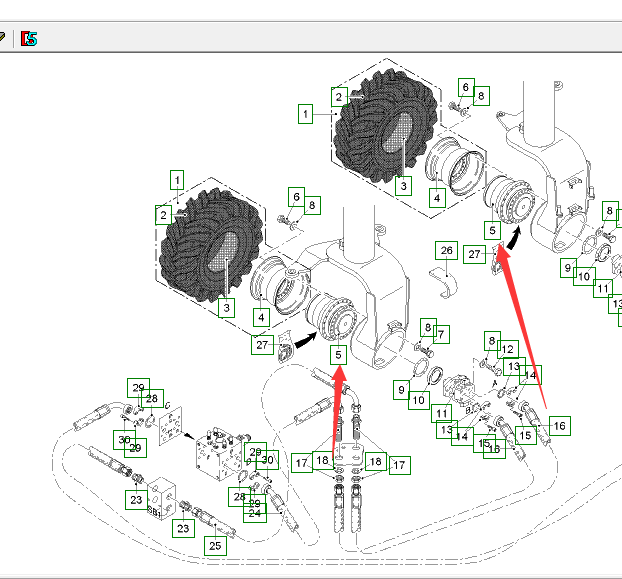Select callout 1 left of the upper-right tire

click(305, 114)
